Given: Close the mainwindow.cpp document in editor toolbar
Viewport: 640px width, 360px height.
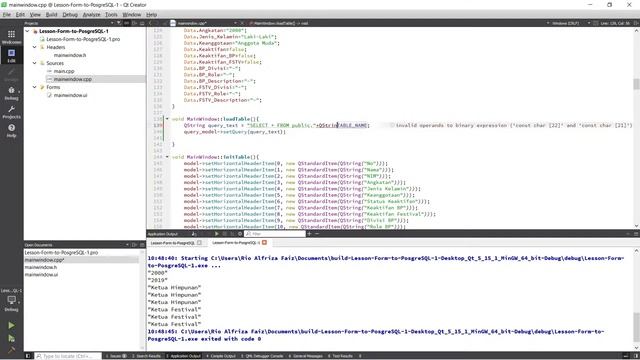Looking at the screenshot, I should [x=242, y=23].
